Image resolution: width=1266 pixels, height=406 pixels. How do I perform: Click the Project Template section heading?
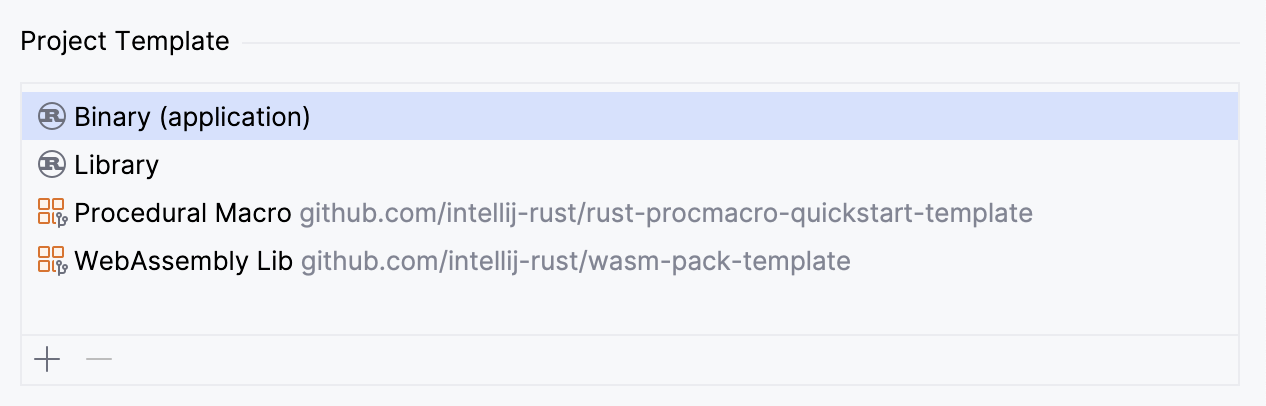click(x=125, y=42)
